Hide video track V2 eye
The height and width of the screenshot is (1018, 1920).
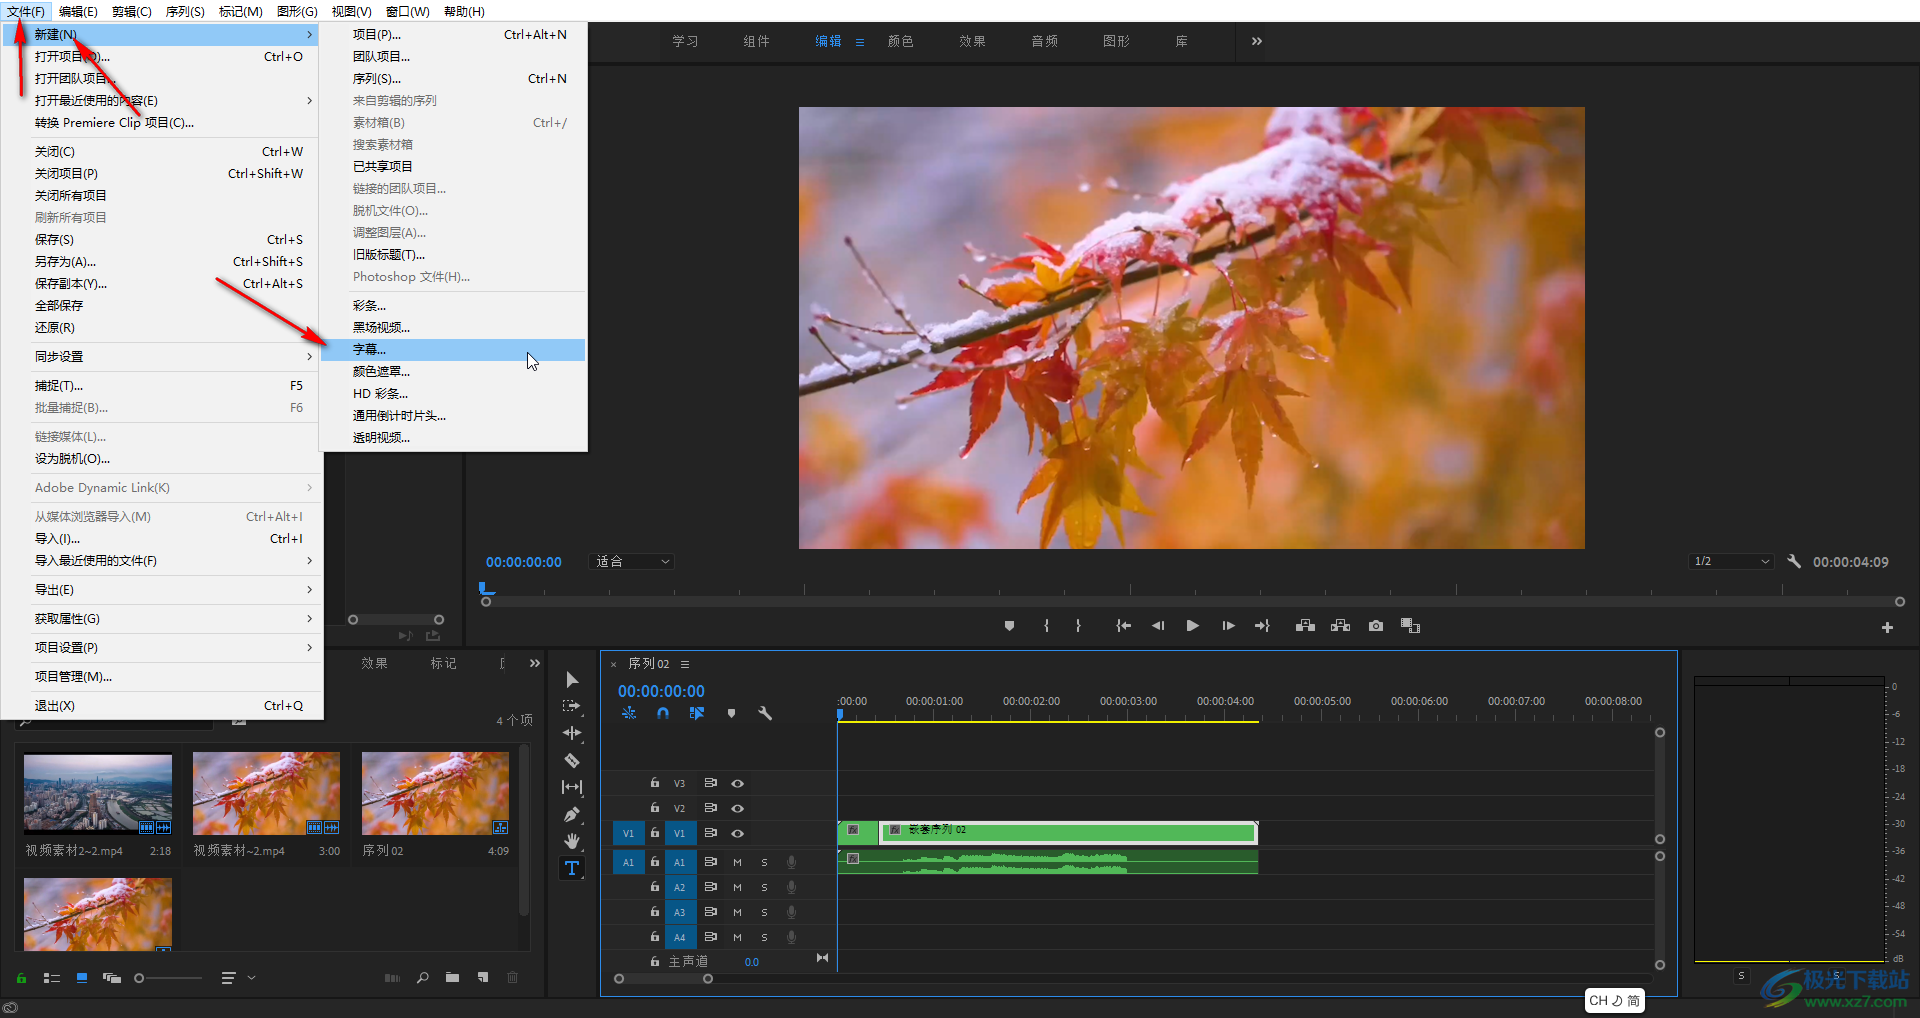pos(738,809)
